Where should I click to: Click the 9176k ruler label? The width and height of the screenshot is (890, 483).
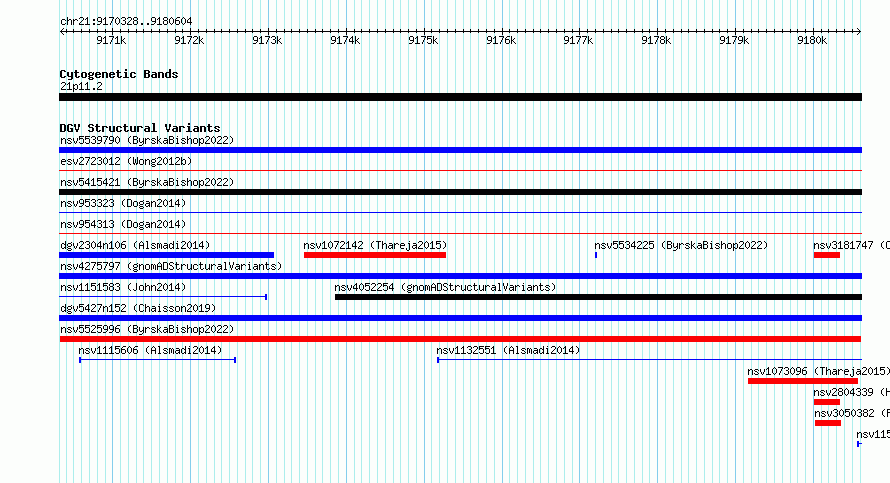(x=501, y=40)
